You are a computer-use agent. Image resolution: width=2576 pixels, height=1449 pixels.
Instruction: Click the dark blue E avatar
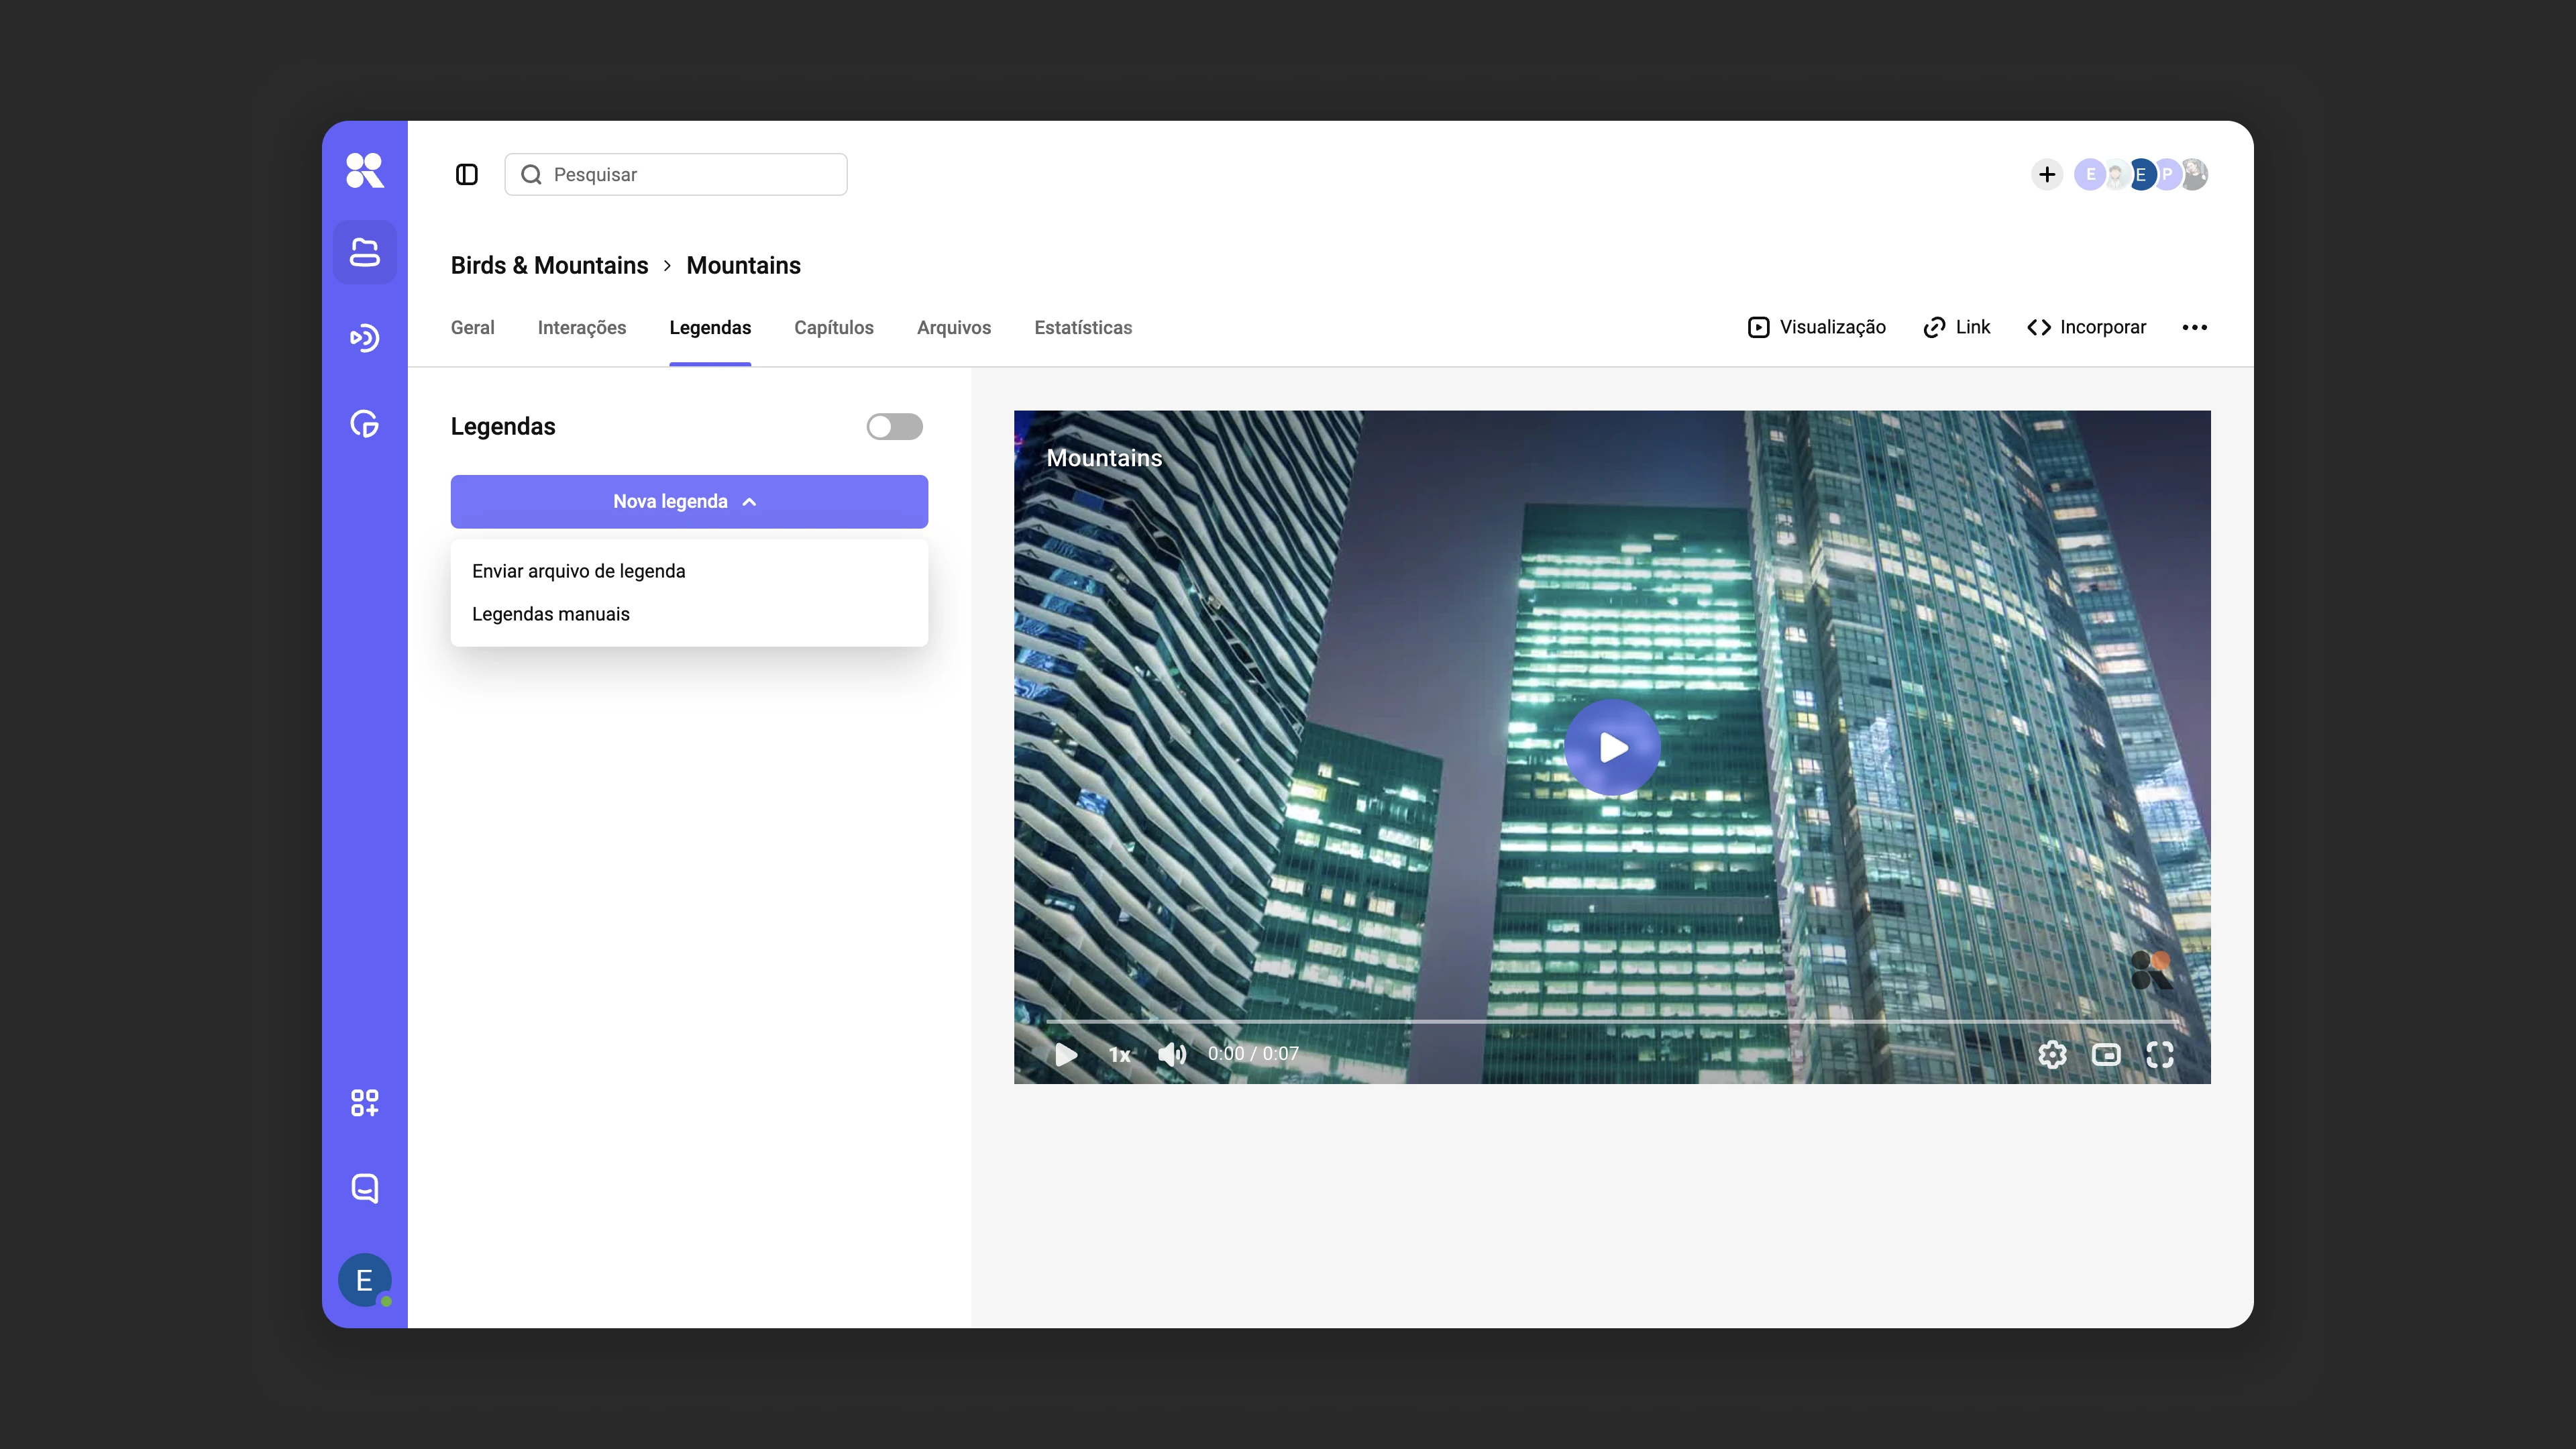pyautogui.click(x=2140, y=175)
